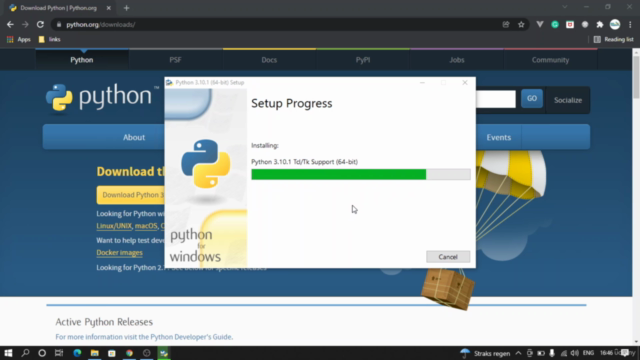Open Microsoft Store from taskbar
The image size is (640, 360).
(112, 353)
